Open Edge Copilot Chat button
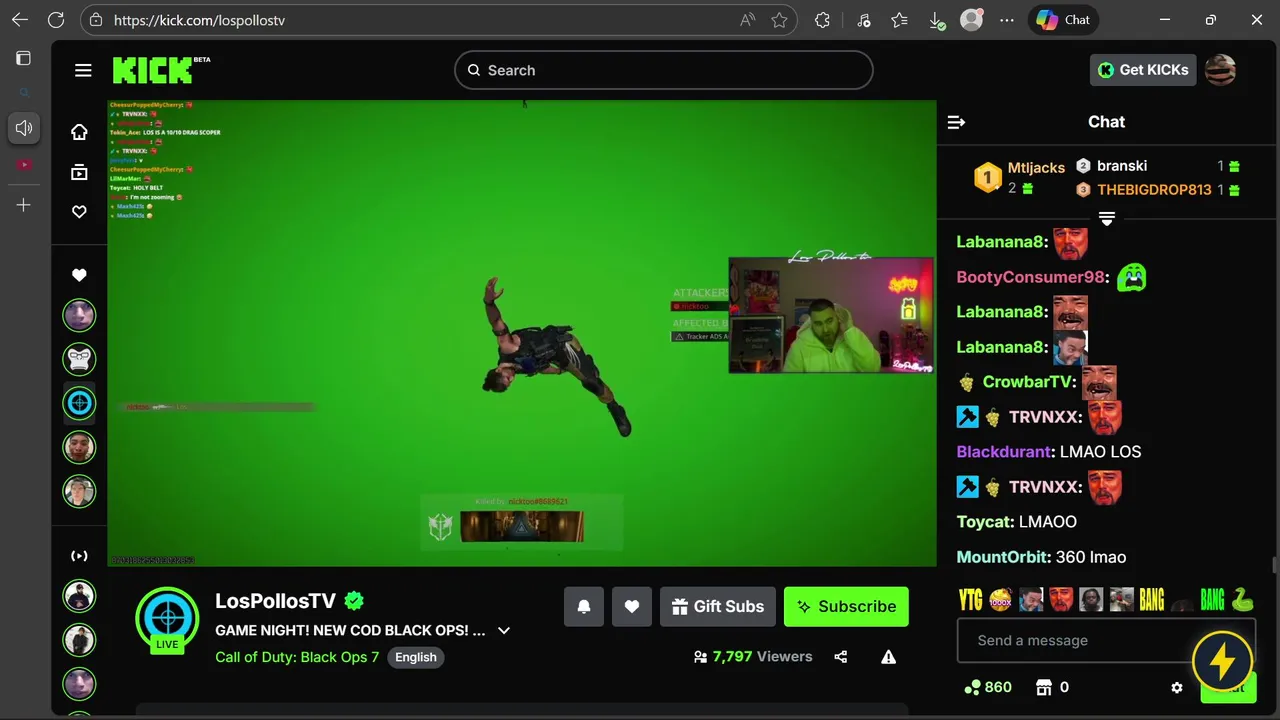This screenshot has width=1280, height=720. click(1063, 20)
